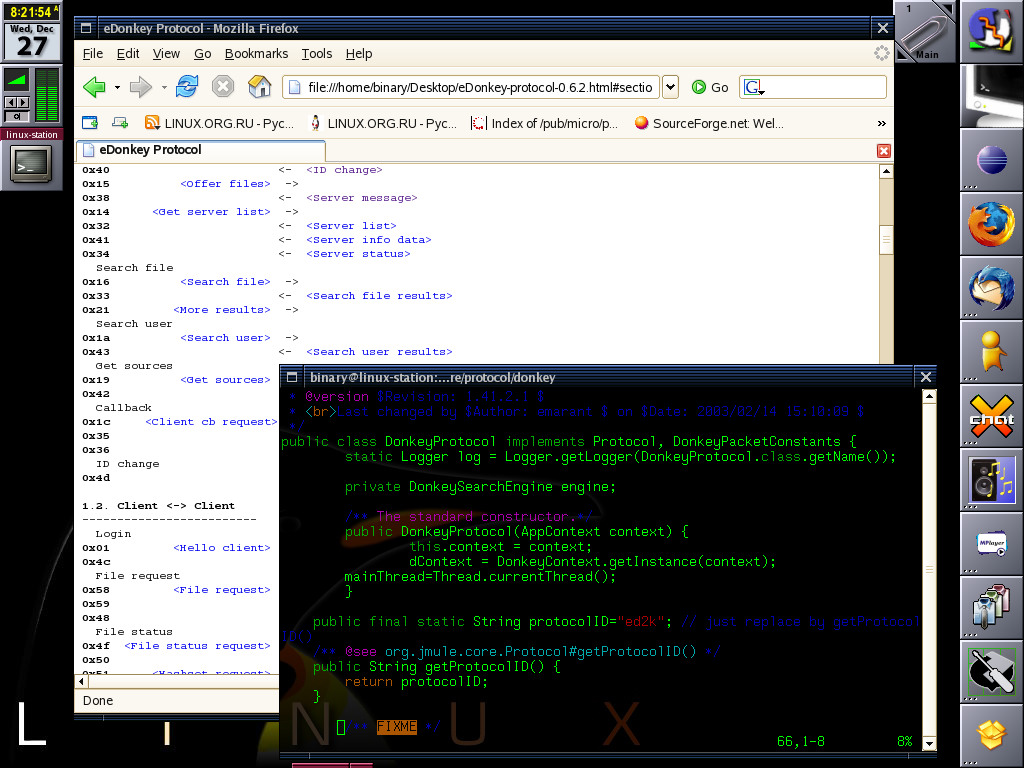
Task: Open the terminal window menu button
Action: point(292,377)
